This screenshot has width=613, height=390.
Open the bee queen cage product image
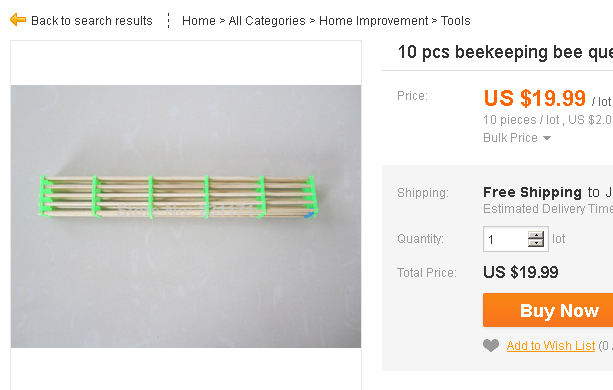coord(186,216)
